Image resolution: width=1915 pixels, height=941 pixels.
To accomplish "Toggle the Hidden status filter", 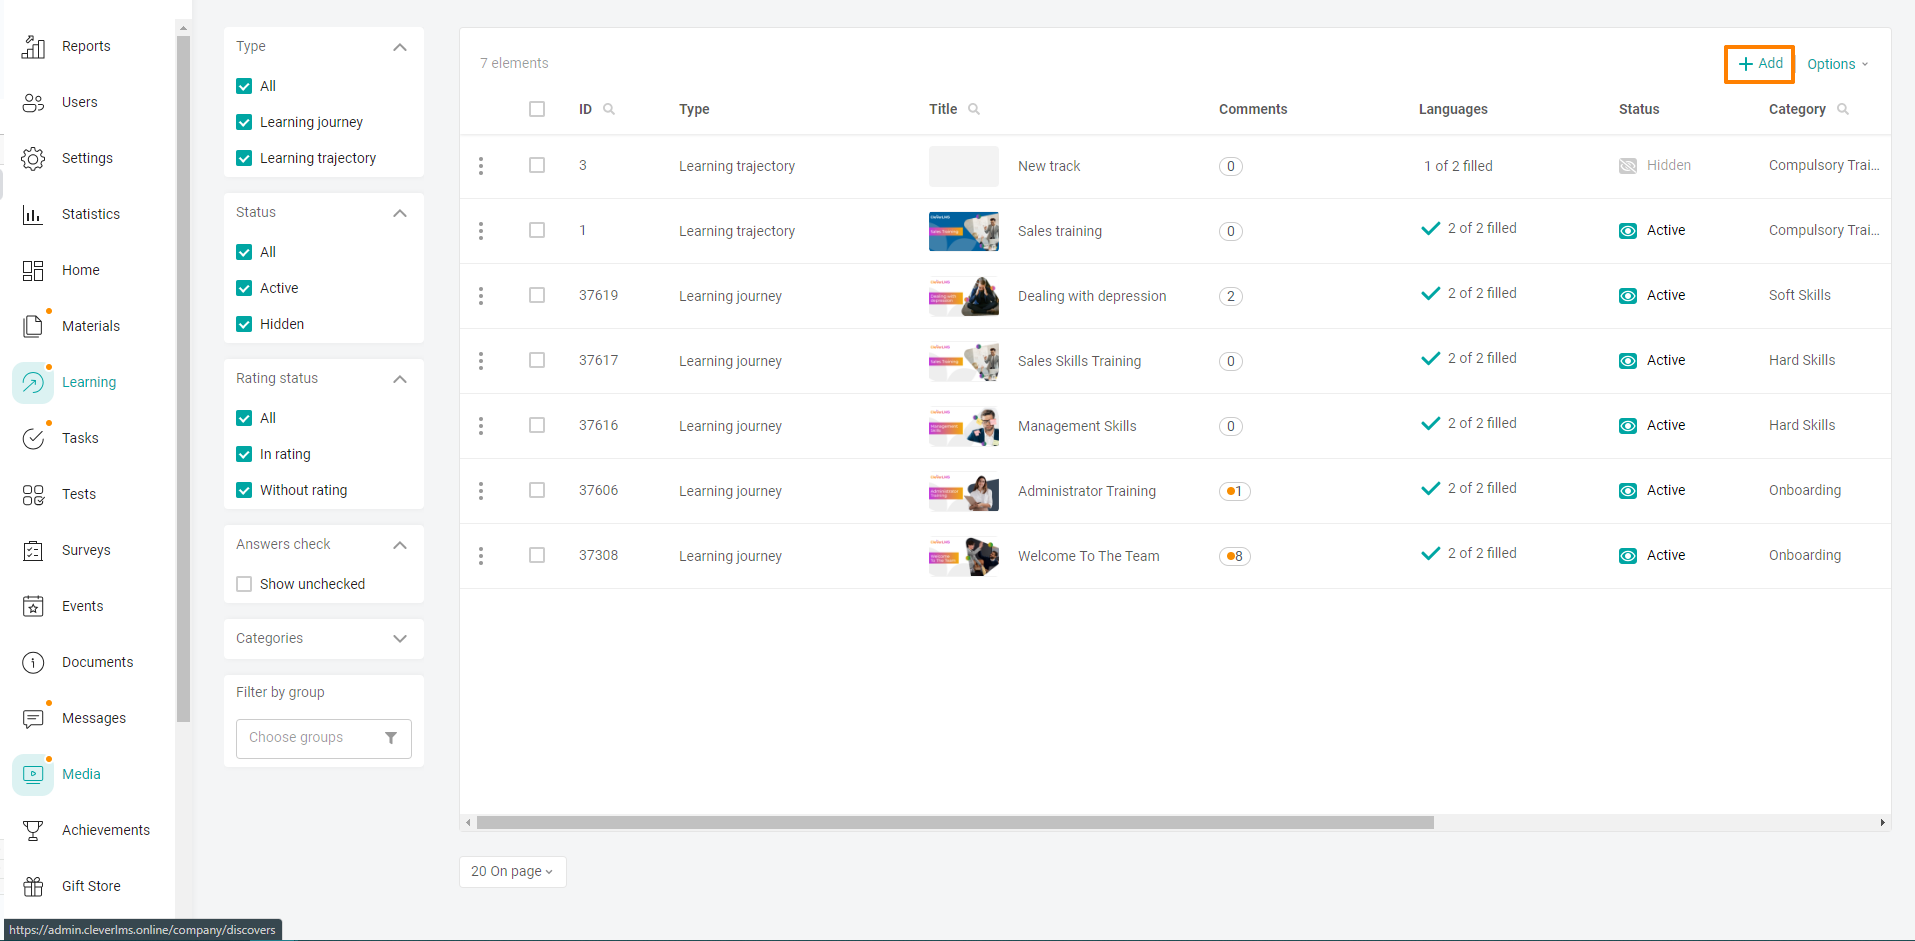I will click(x=244, y=324).
